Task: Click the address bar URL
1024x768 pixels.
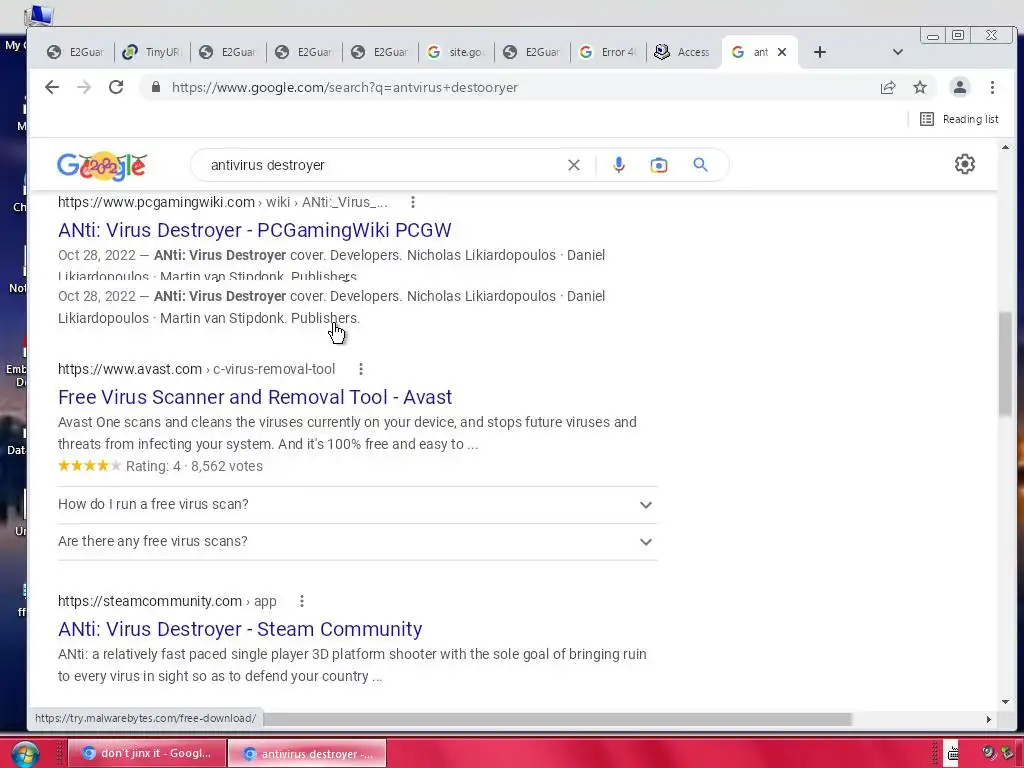Action: point(345,88)
